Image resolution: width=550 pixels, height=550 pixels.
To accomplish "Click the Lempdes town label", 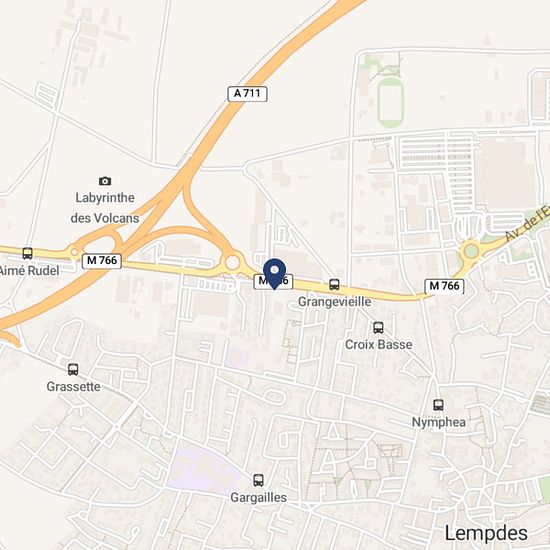I will 486,533.
